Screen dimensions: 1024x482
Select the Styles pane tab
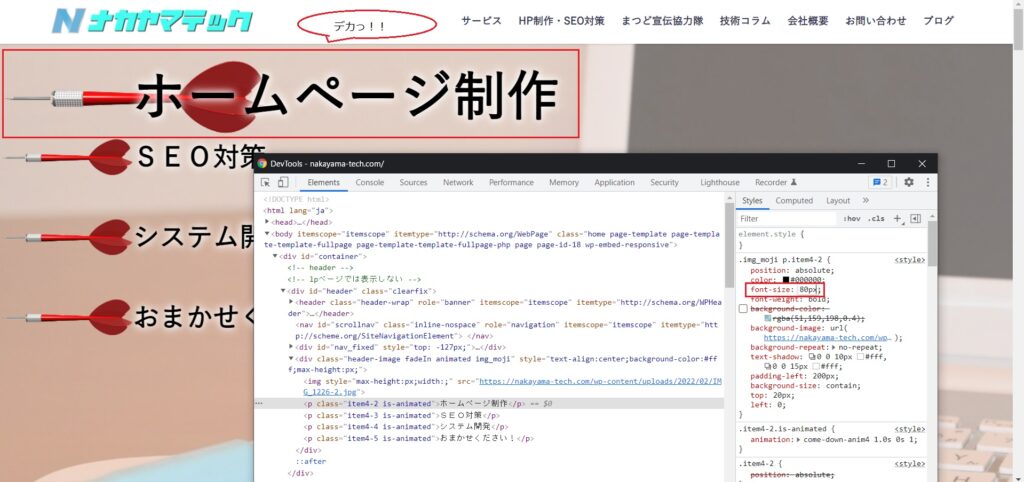(752, 201)
